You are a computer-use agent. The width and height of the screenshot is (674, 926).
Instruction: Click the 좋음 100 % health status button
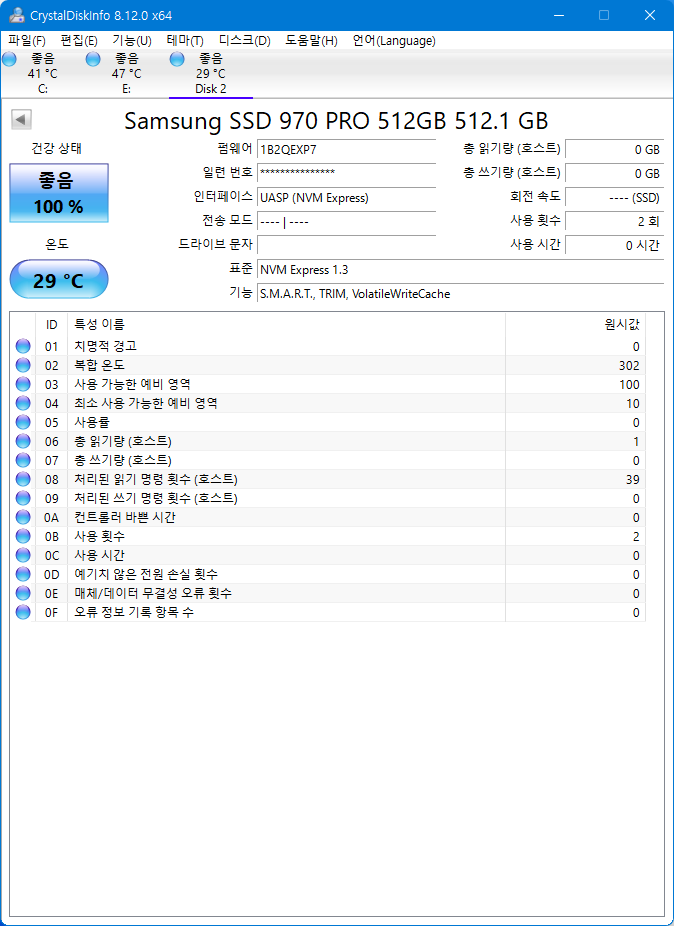click(59, 193)
